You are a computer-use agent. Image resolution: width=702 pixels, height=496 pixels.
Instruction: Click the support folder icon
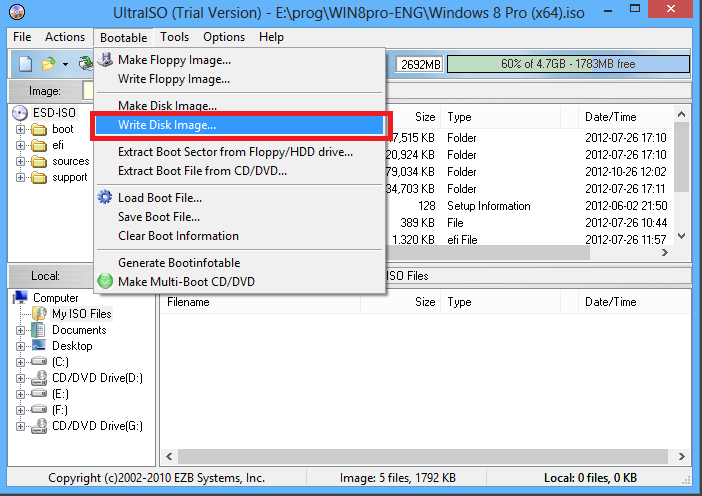point(39,178)
